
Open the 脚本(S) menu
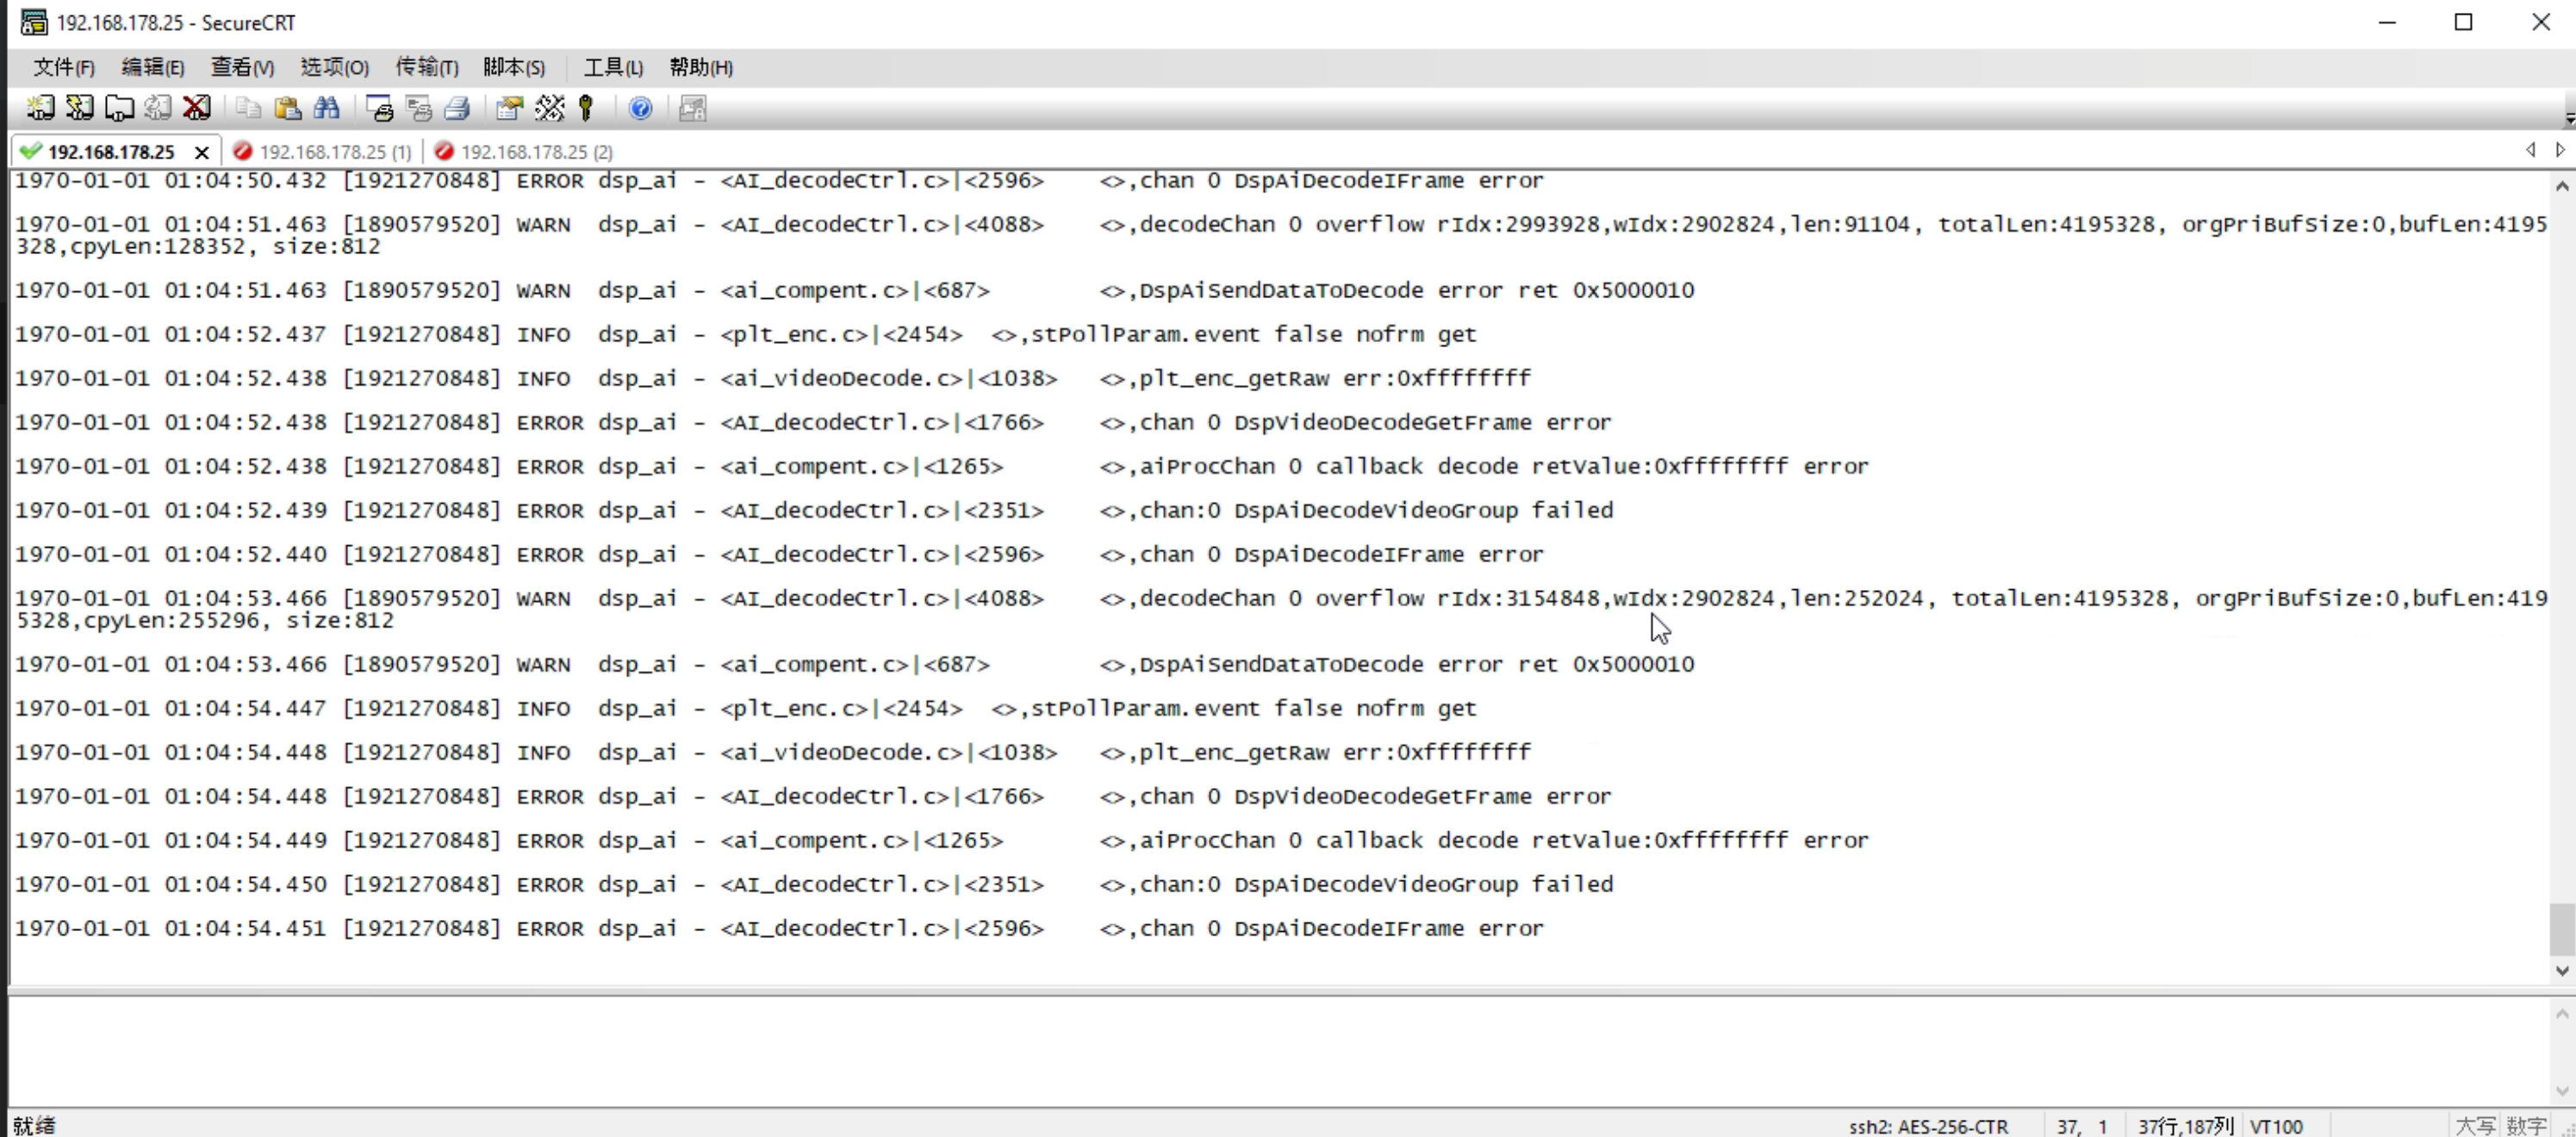tap(514, 67)
